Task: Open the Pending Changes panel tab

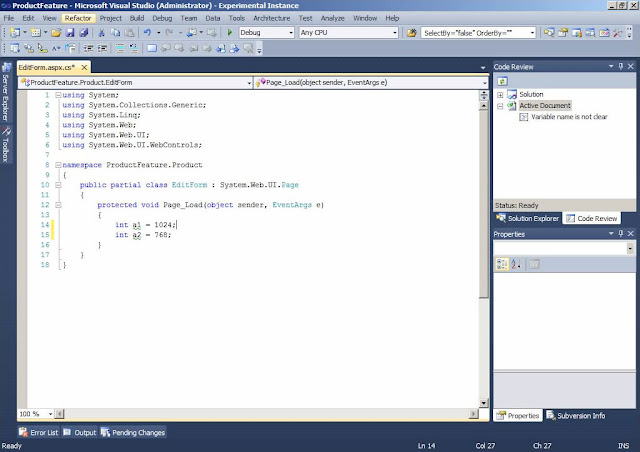Action: pyautogui.click(x=133, y=432)
